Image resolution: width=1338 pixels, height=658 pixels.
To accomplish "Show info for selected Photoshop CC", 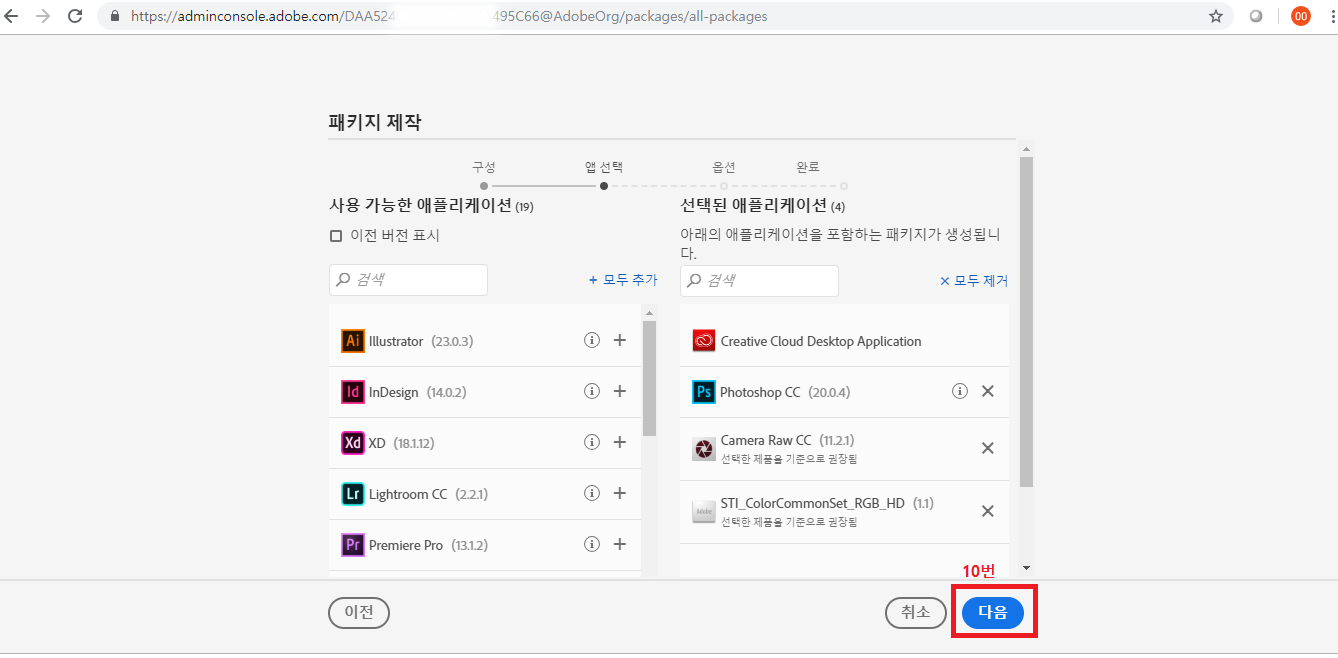I will (x=960, y=391).
